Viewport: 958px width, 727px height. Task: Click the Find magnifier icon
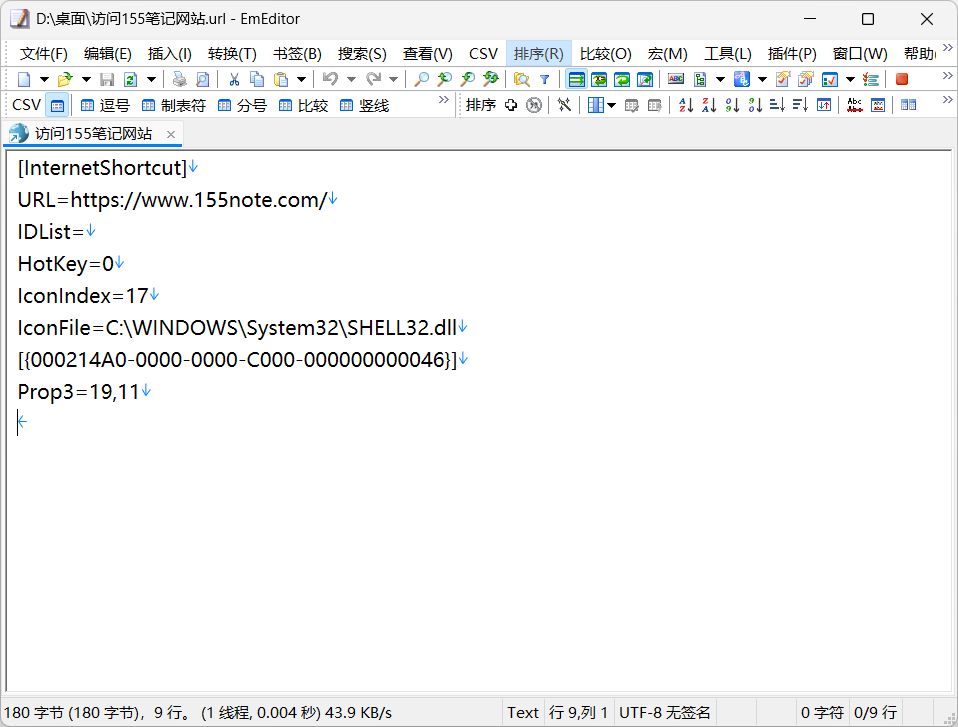coord(422,79)
